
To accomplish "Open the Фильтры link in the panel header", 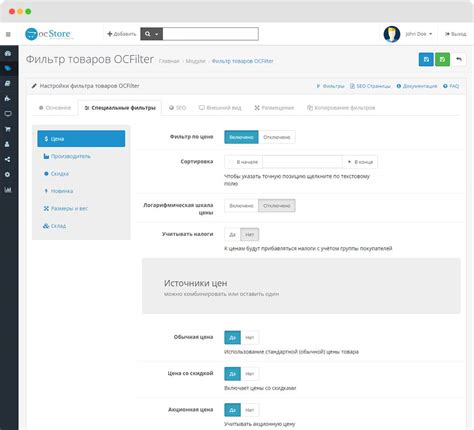I will pos(330,86).
